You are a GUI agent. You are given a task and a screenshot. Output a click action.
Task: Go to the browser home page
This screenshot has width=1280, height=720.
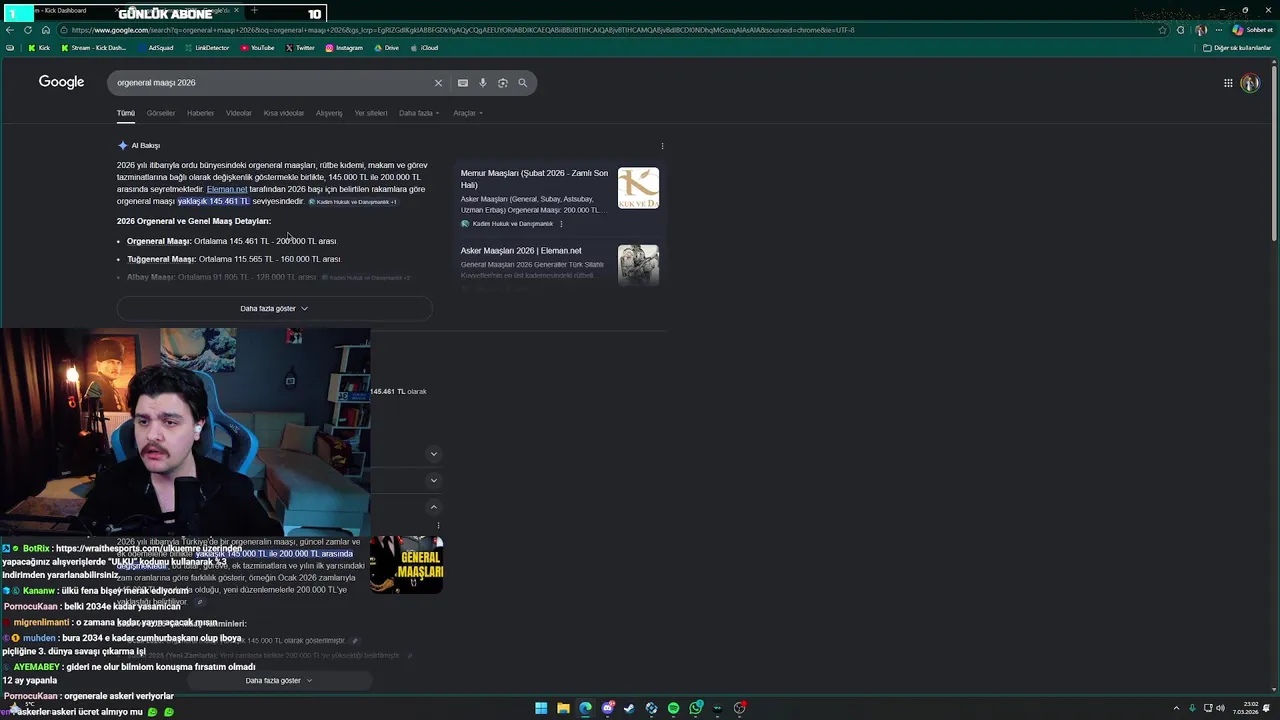pyautogui.click(x=45, y=30)
